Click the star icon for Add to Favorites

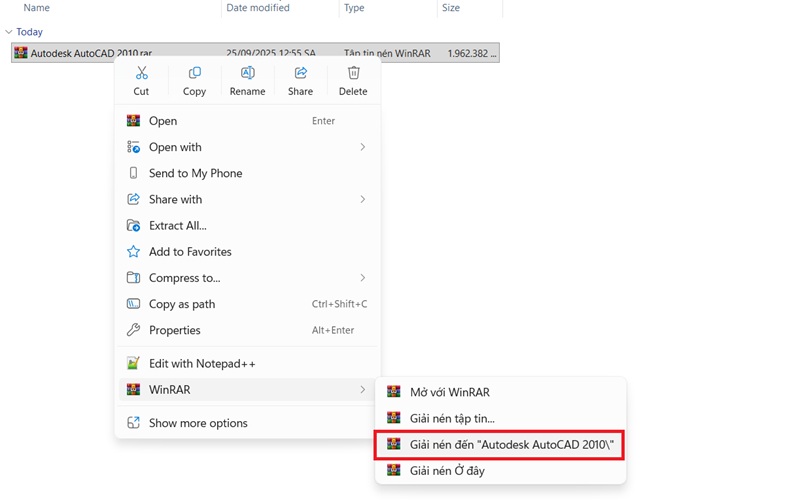tap(133, 252)
